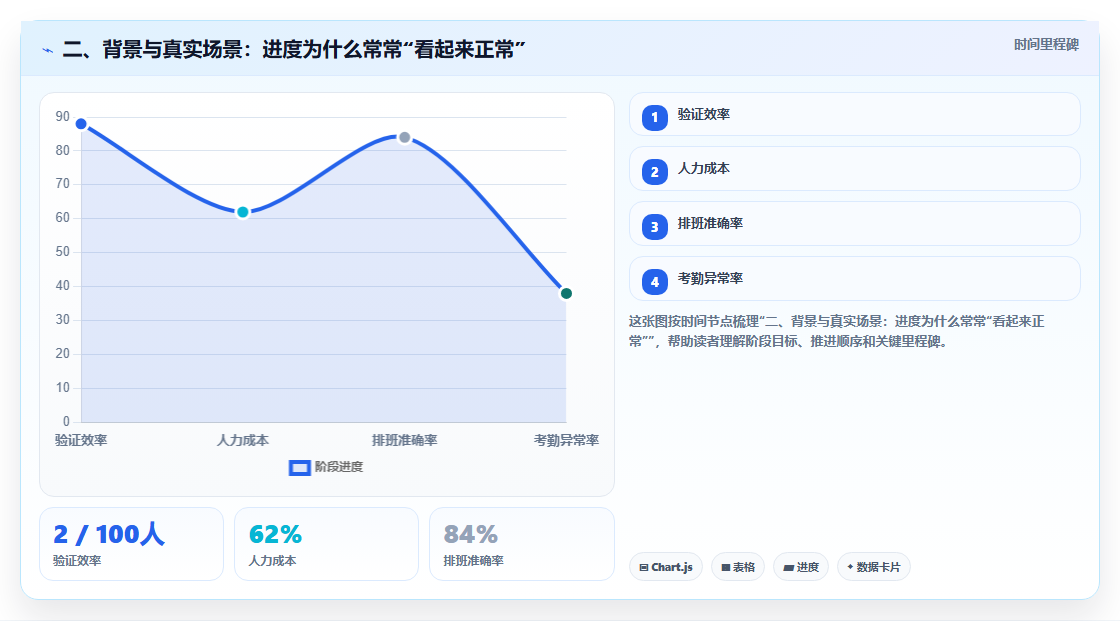Click the section title 二、背景与真实场景

[294, 50]
